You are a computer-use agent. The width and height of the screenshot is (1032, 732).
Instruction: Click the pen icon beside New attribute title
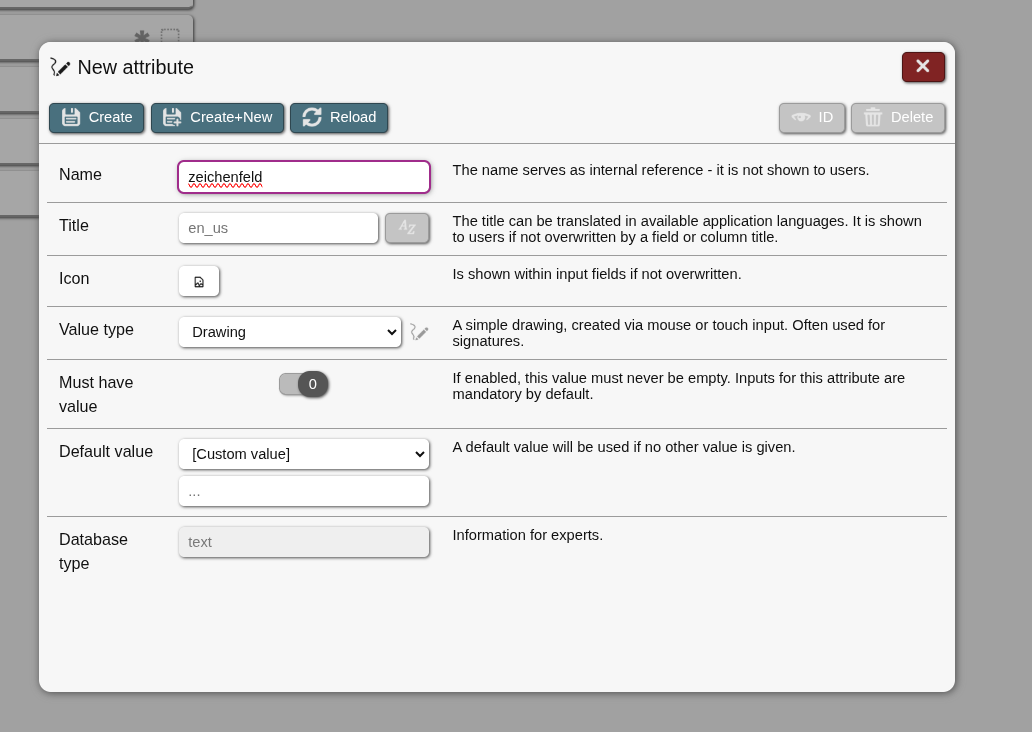tap(61, 68)
